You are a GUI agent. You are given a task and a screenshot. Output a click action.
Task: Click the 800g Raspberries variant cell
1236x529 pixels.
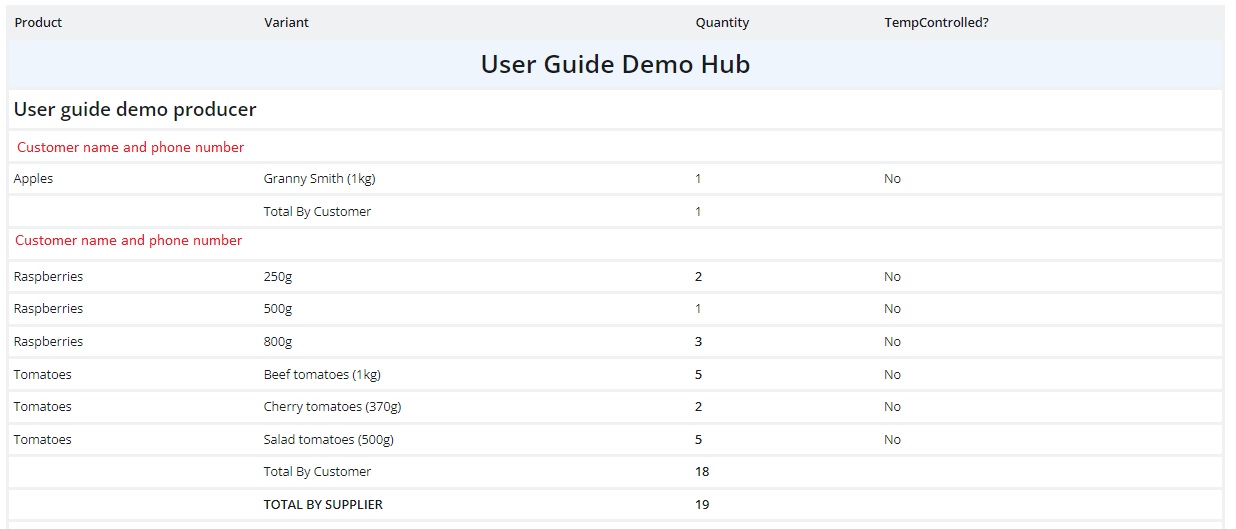278,342
